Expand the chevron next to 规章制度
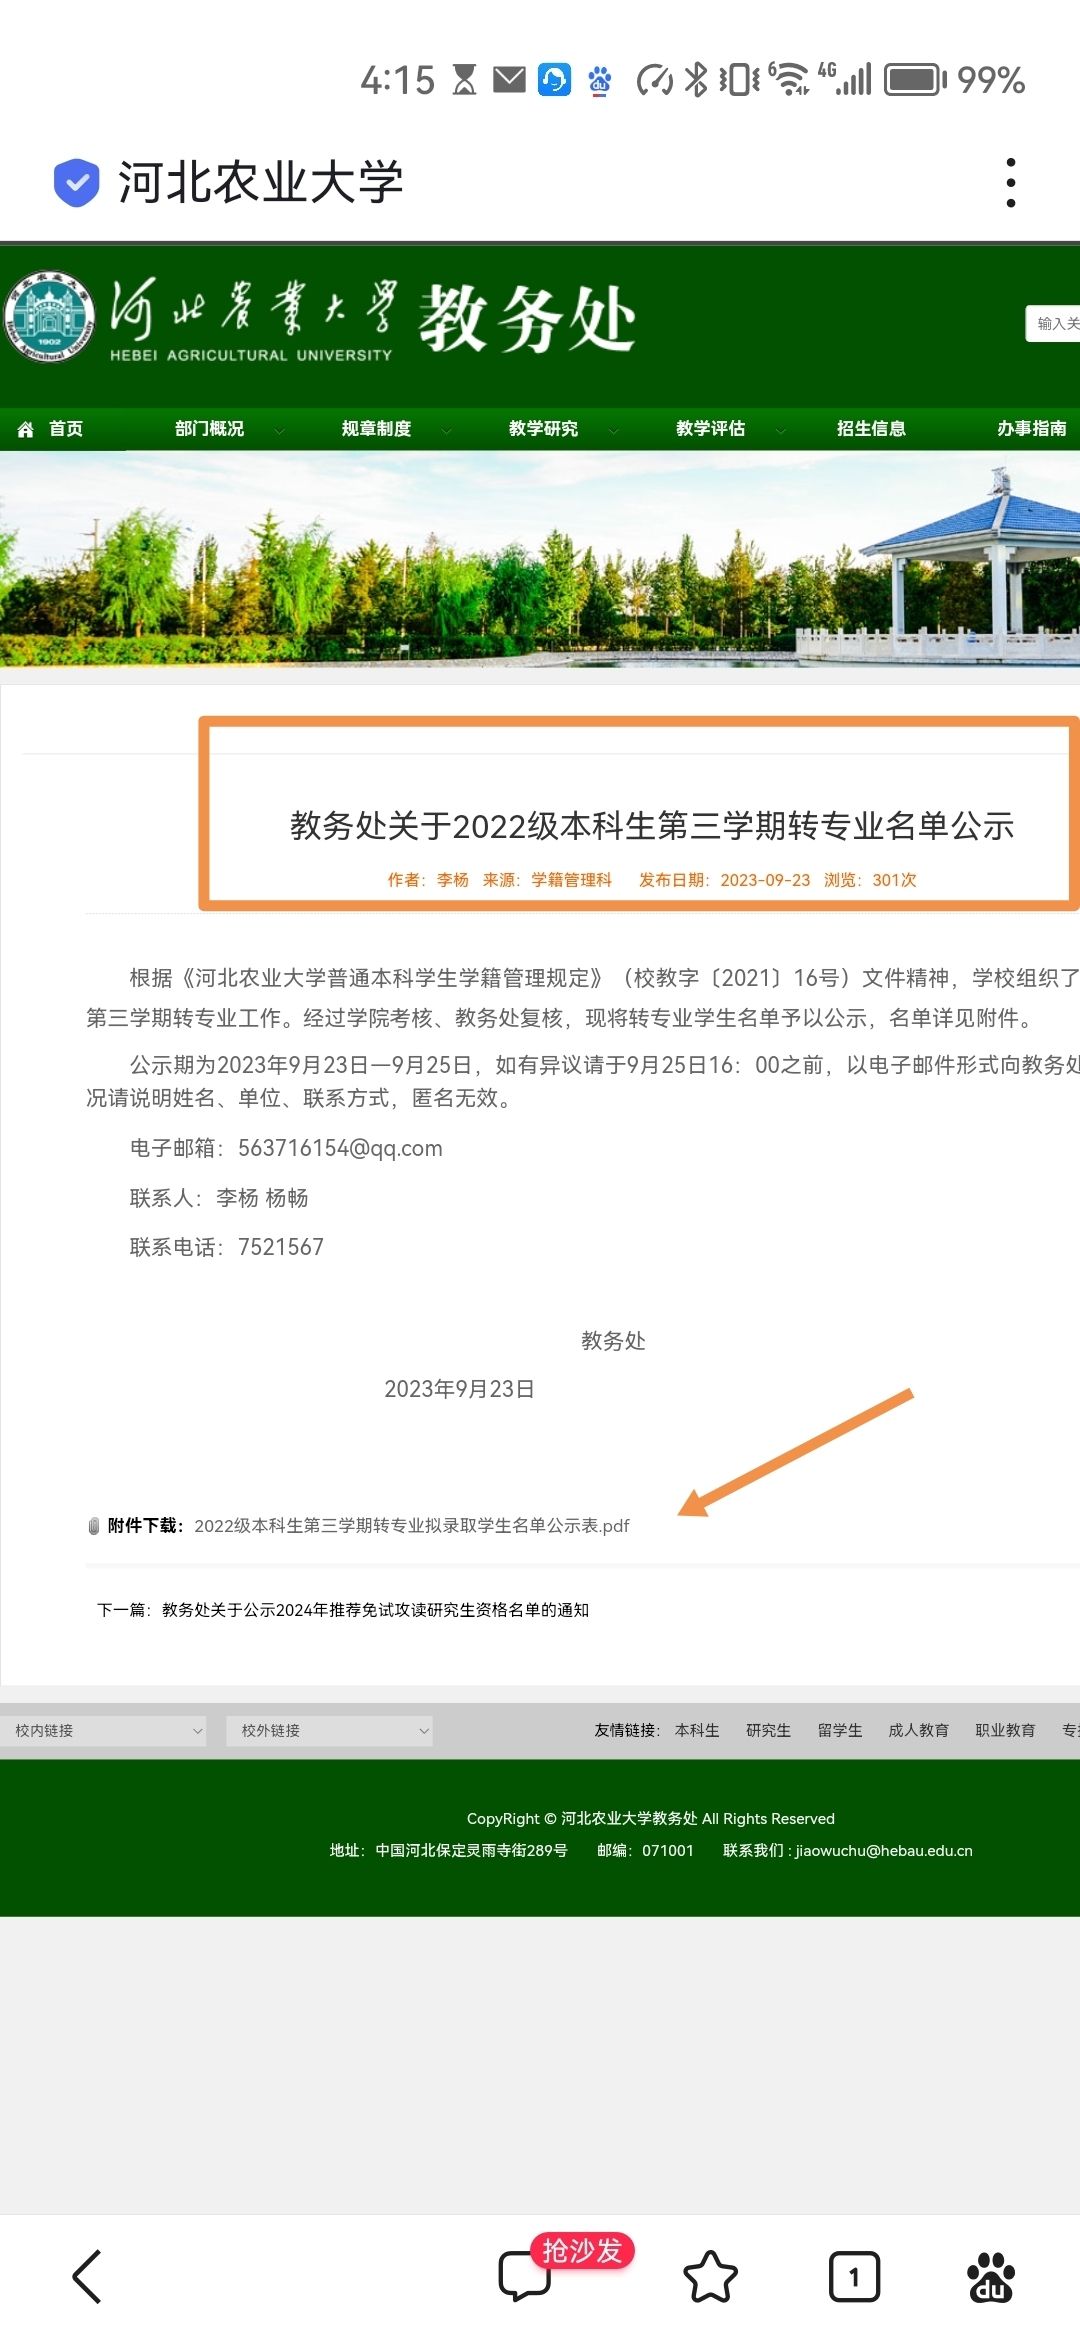The width and height of the screenshot is (1080, 2340). click(x=447, y=431)
